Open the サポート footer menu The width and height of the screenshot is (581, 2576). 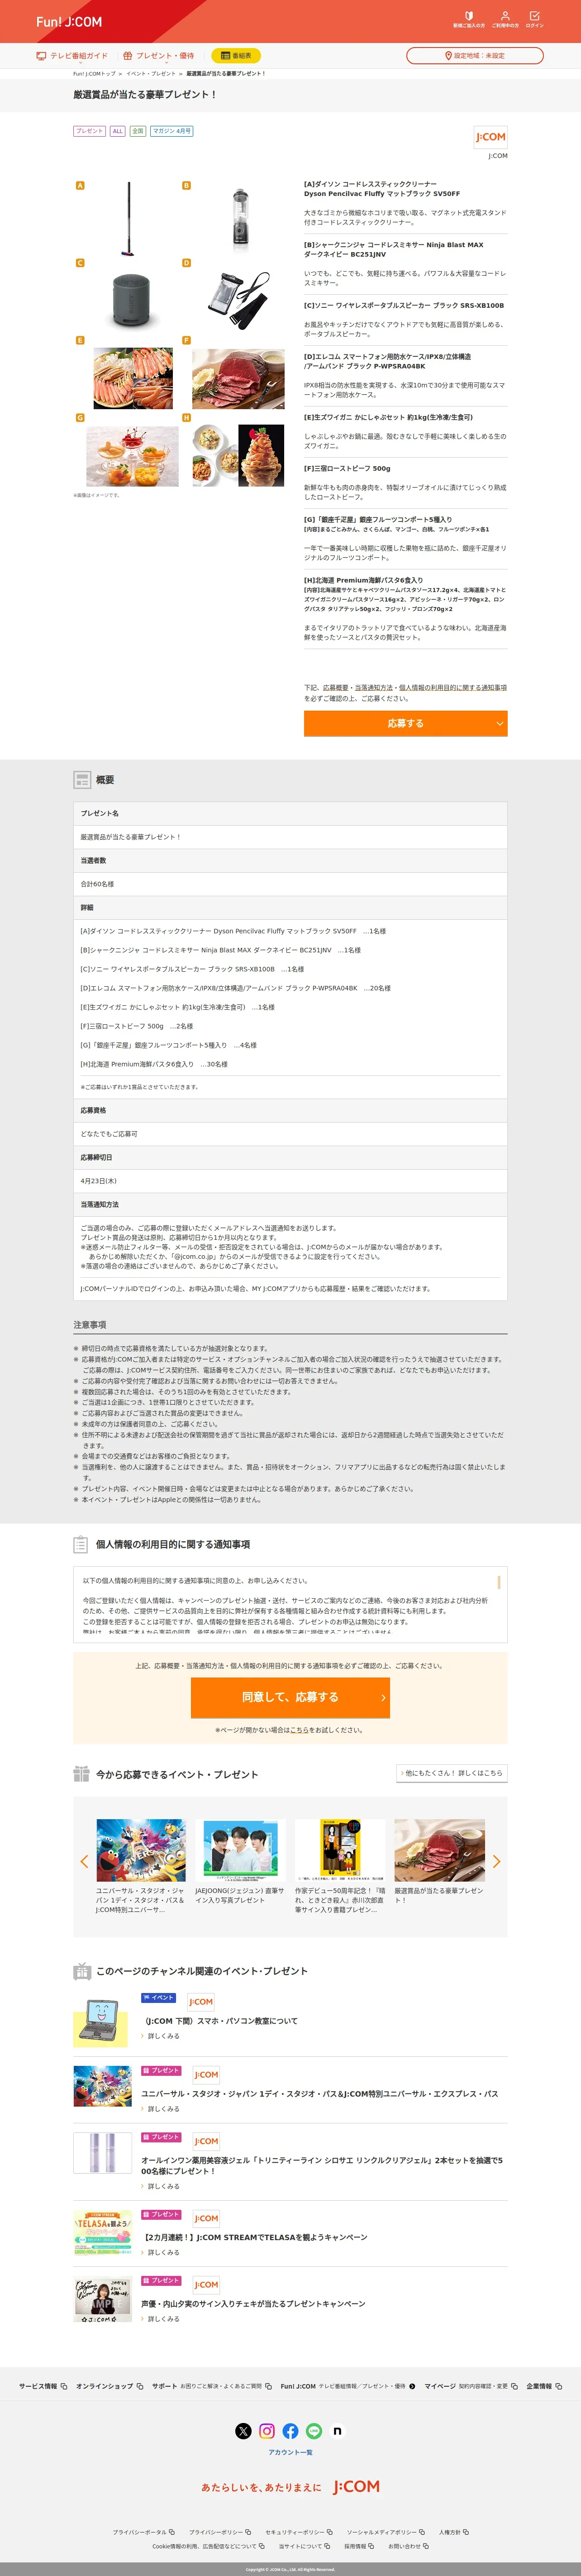[x=212, y=2386]
